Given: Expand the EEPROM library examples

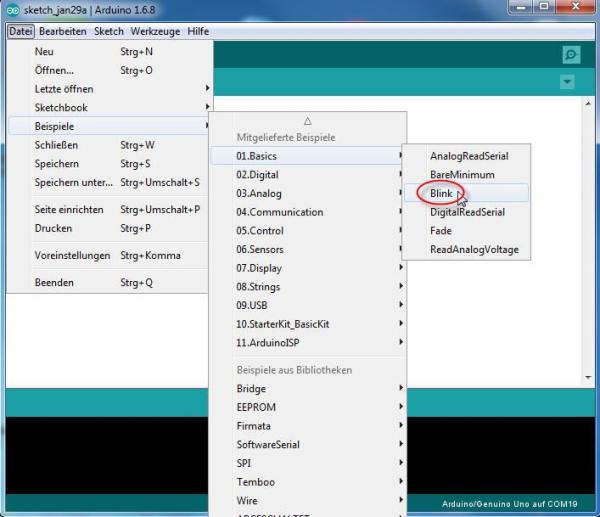Looking at the screenshot, I should [256, 407].
